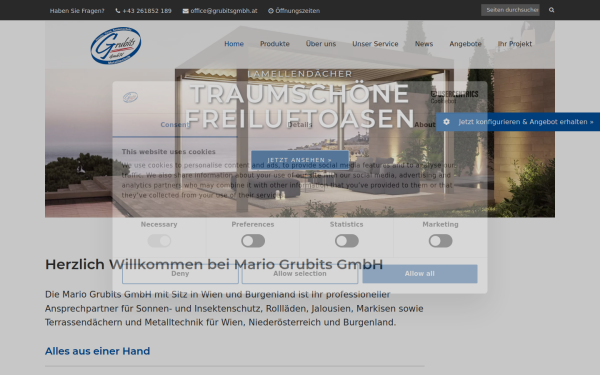The height and width of the screenshot is (375, 600).
Task: Click the Haben Sie Fragen? text
Action: tap(77, 11)
